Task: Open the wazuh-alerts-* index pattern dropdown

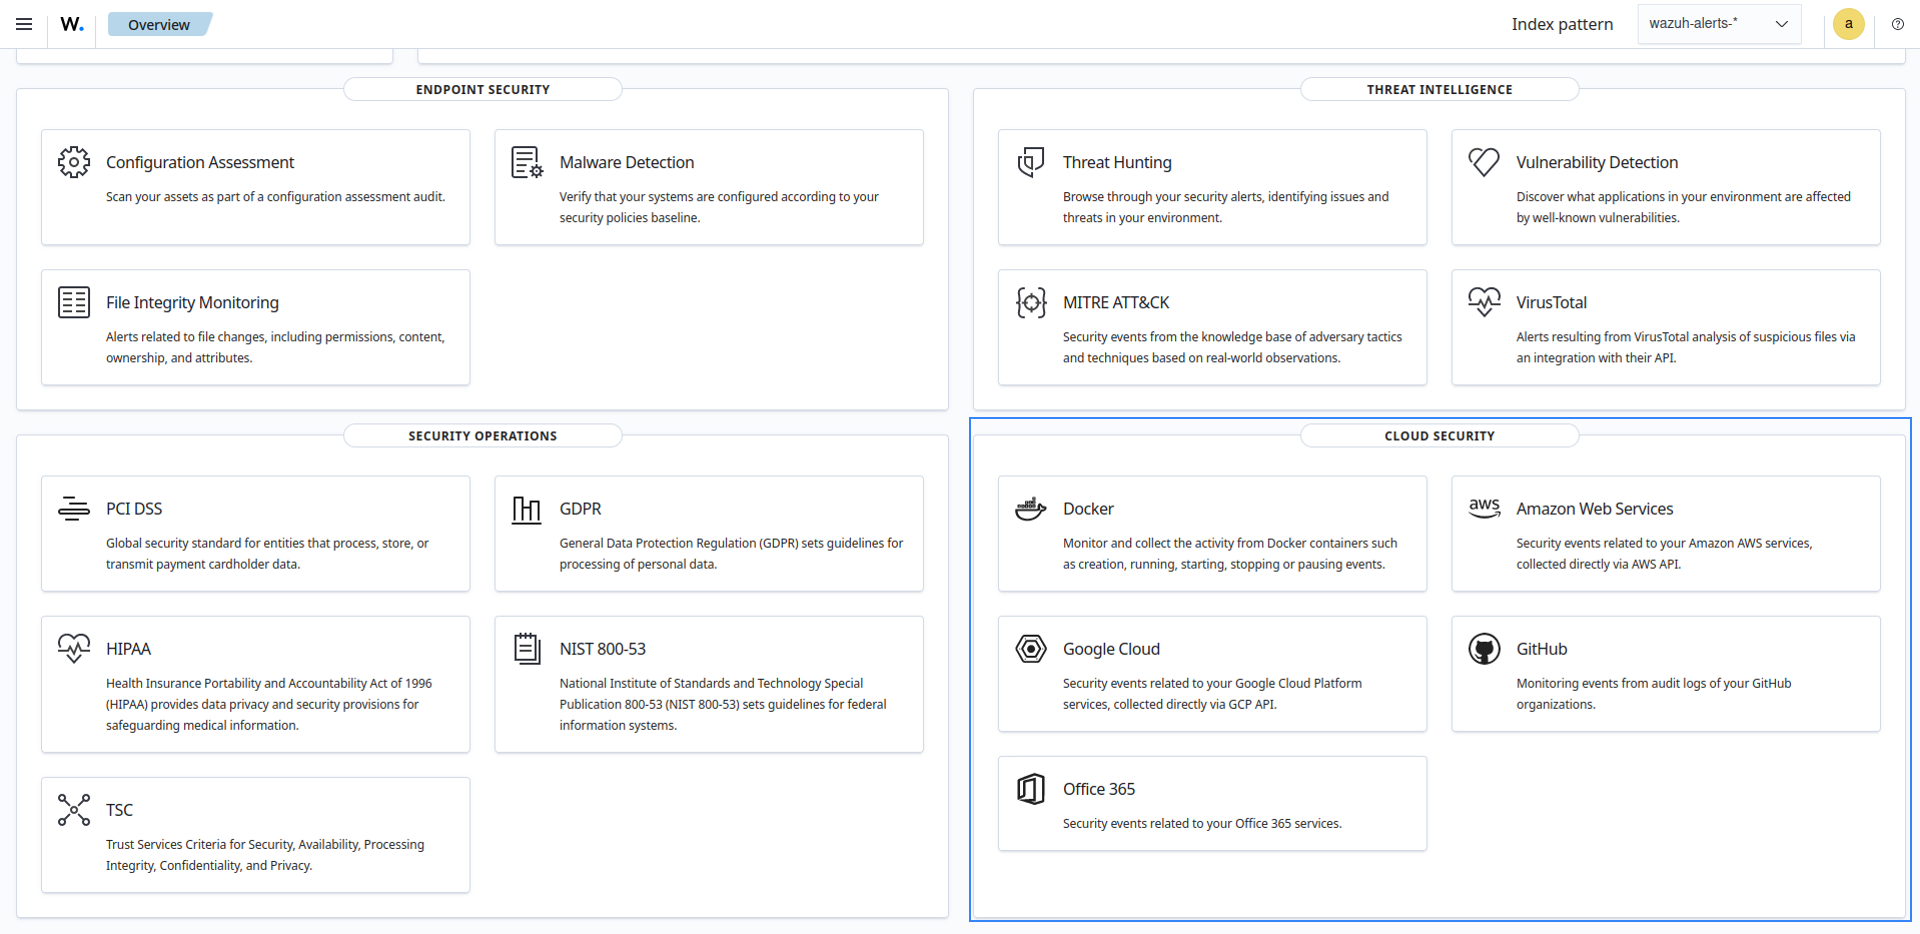Action: [x=1718, y=23]
